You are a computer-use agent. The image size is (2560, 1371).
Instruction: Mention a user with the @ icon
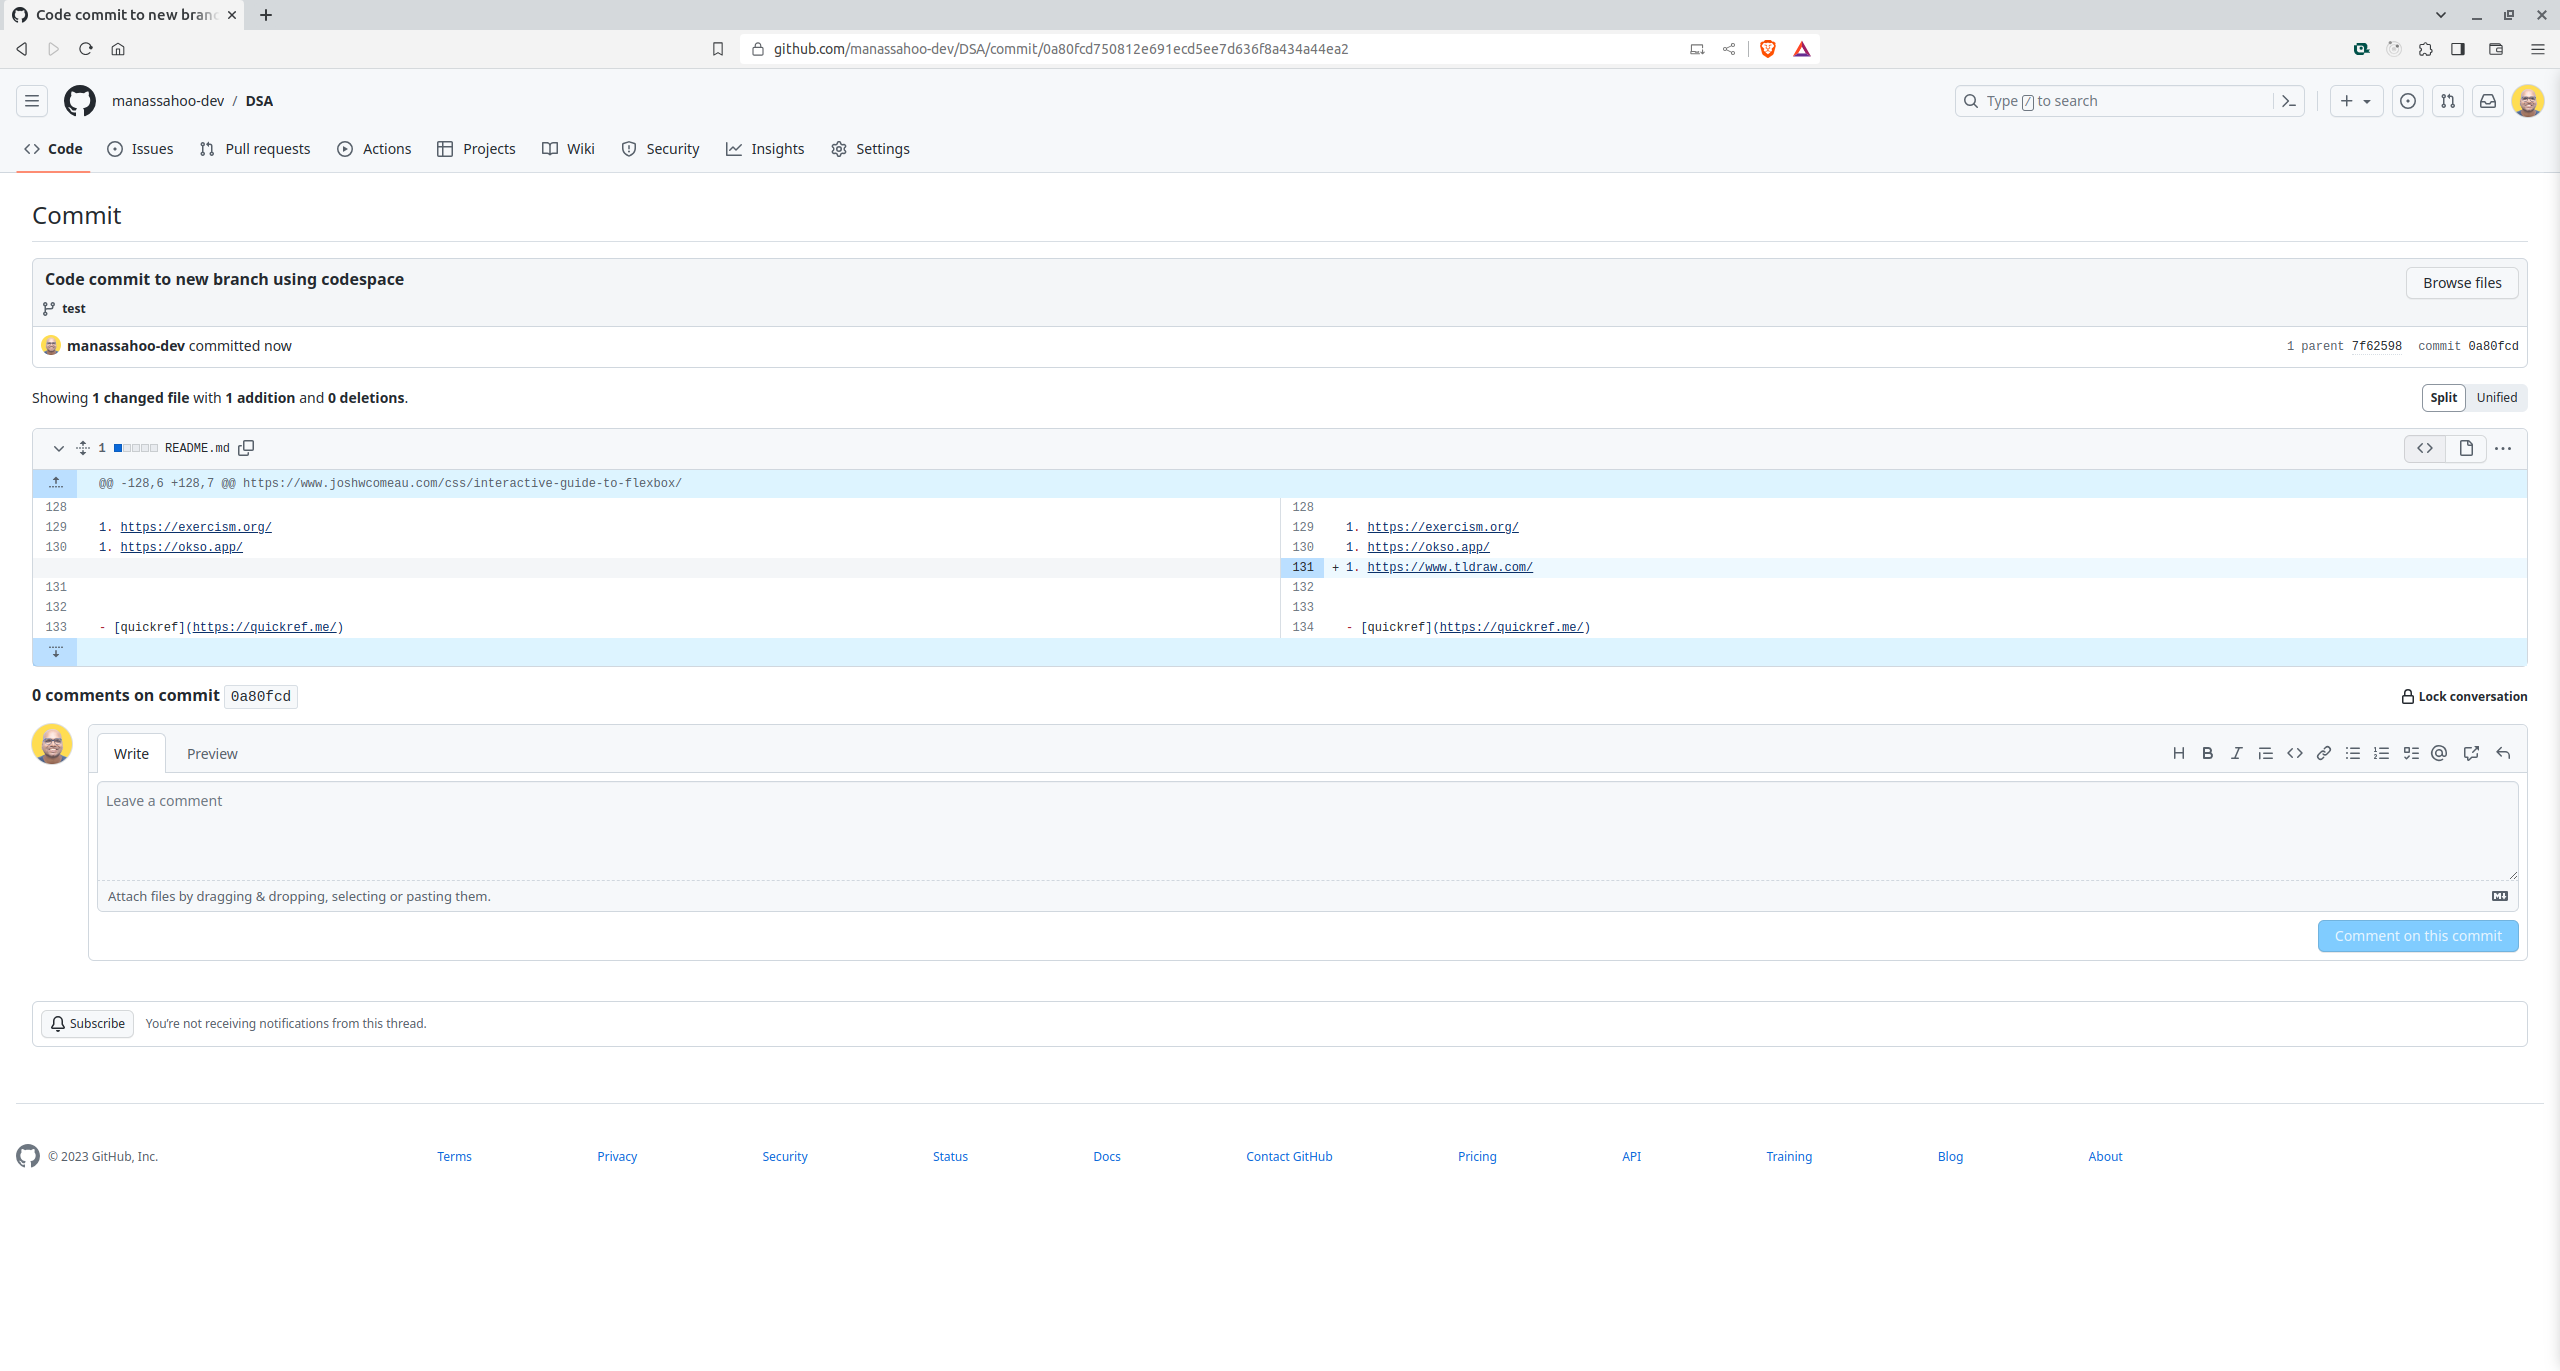pos(2439,753)
